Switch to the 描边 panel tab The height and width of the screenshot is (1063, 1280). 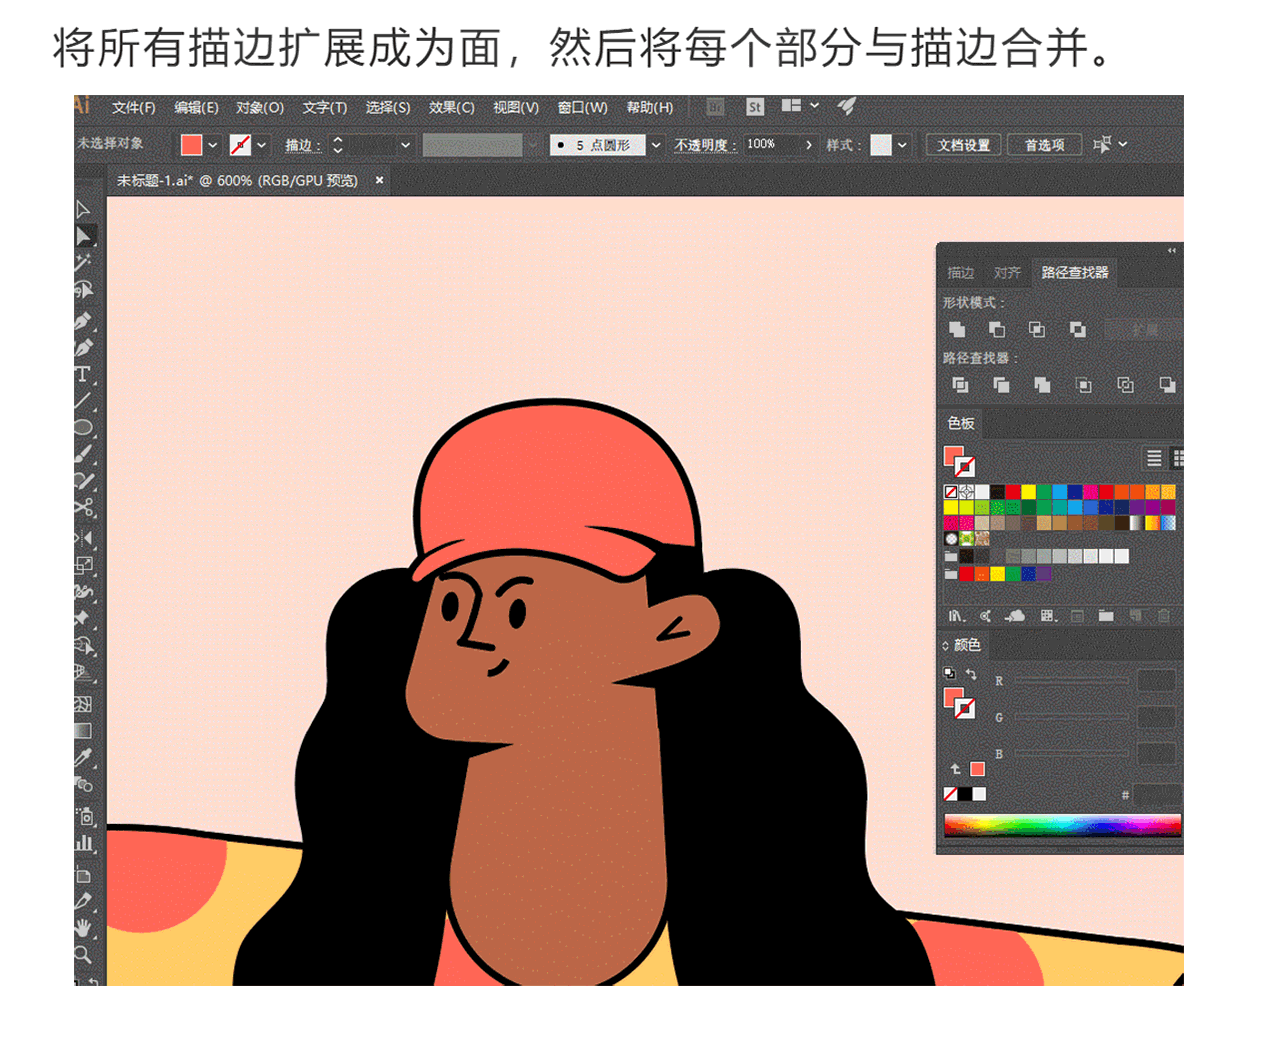click(961, 272)
